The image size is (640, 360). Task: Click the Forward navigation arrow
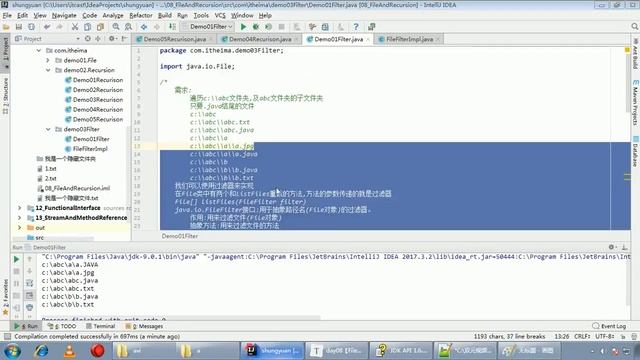[157, 27]
